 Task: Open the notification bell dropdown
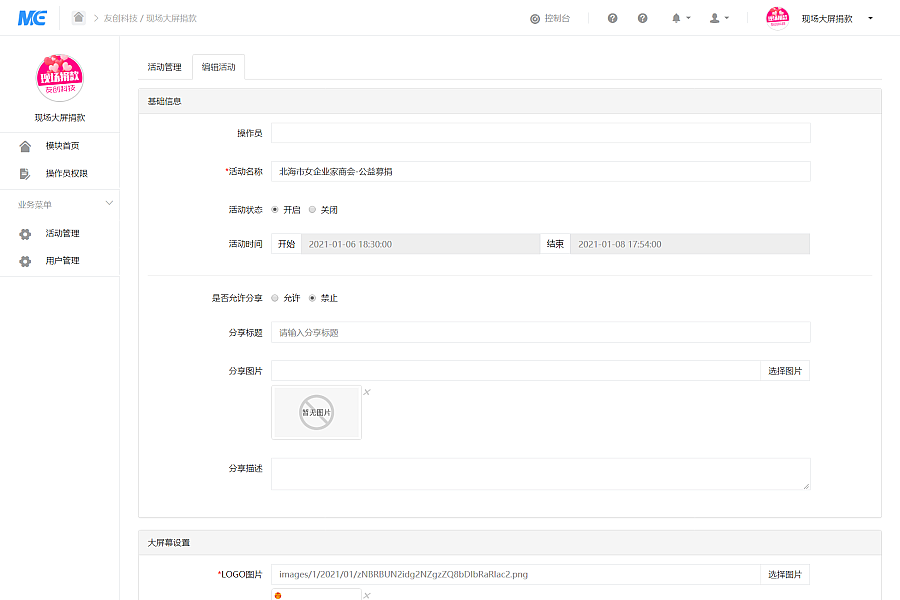tap(681, 18)
